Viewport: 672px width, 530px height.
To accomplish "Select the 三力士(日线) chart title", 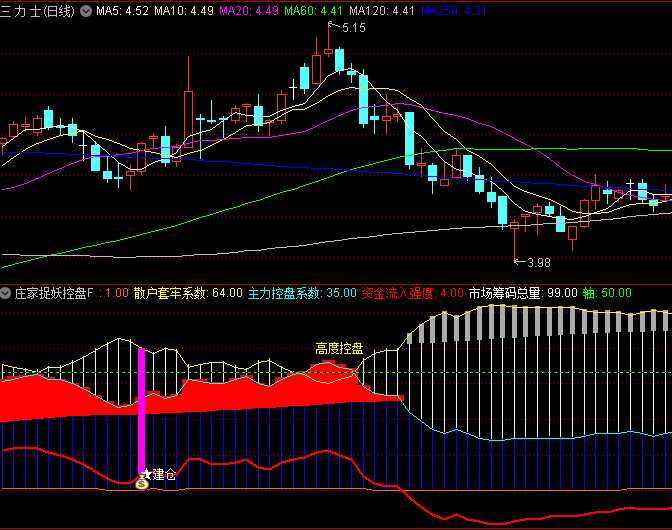I will (x=37, y=11).
